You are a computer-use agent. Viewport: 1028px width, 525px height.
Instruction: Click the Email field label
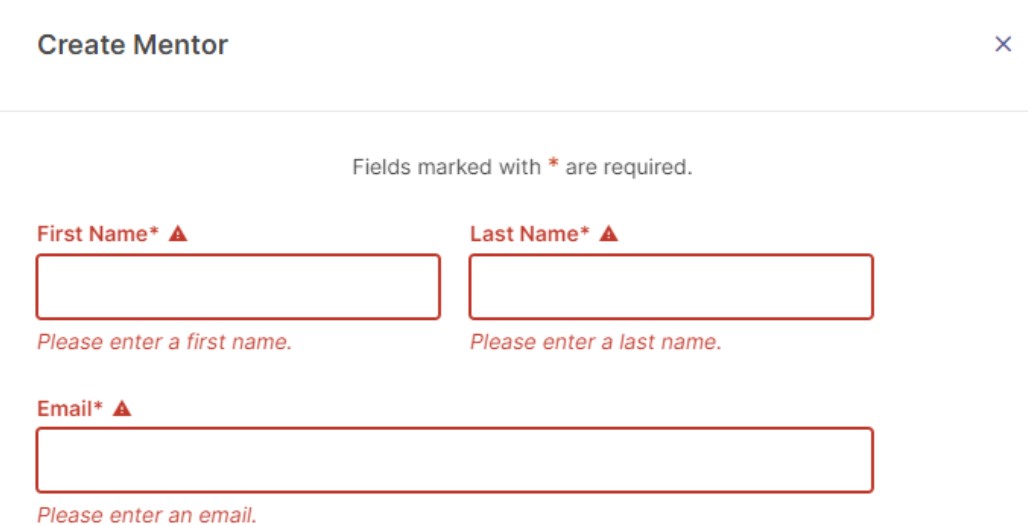pos(70,409)
